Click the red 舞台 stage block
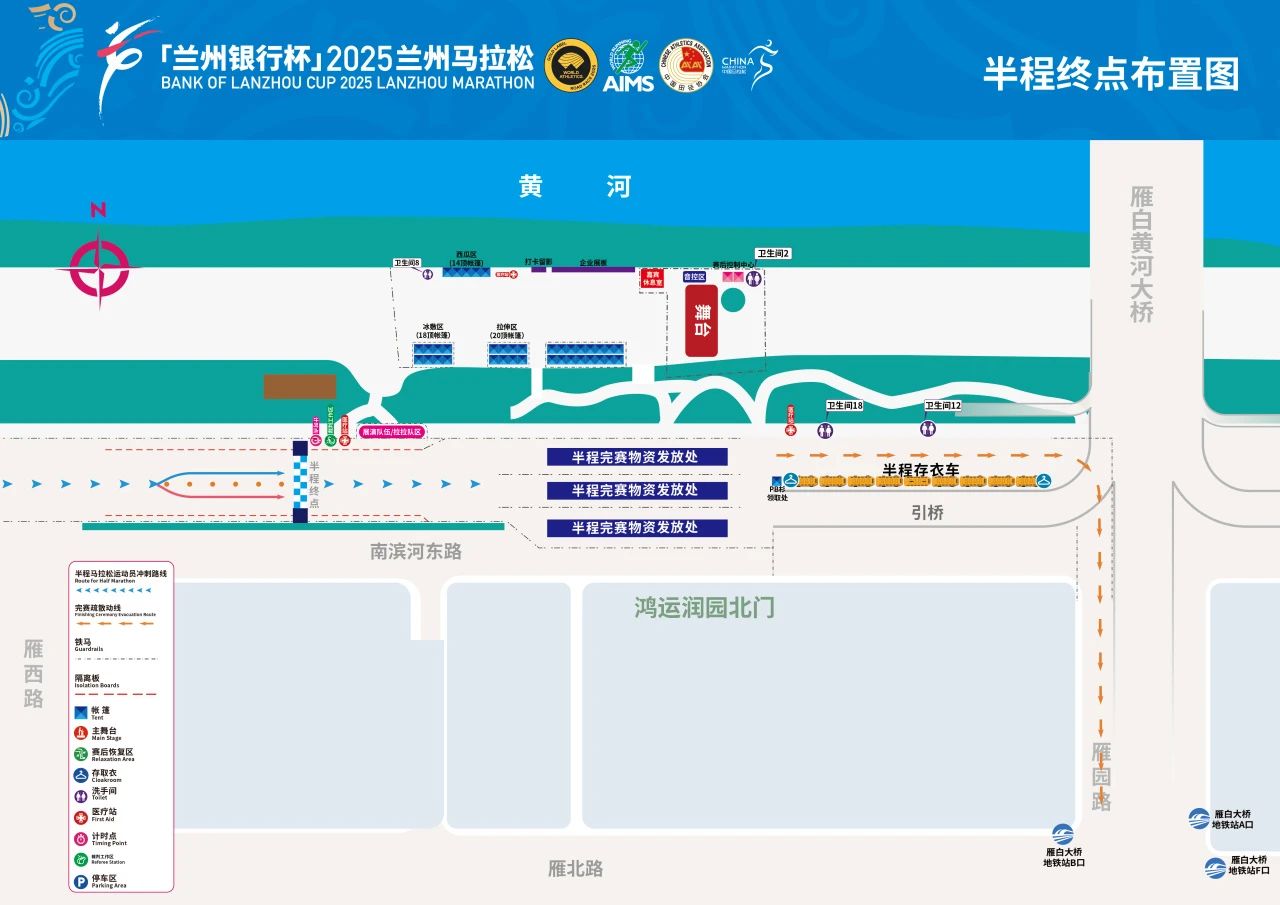 [701, 319]
